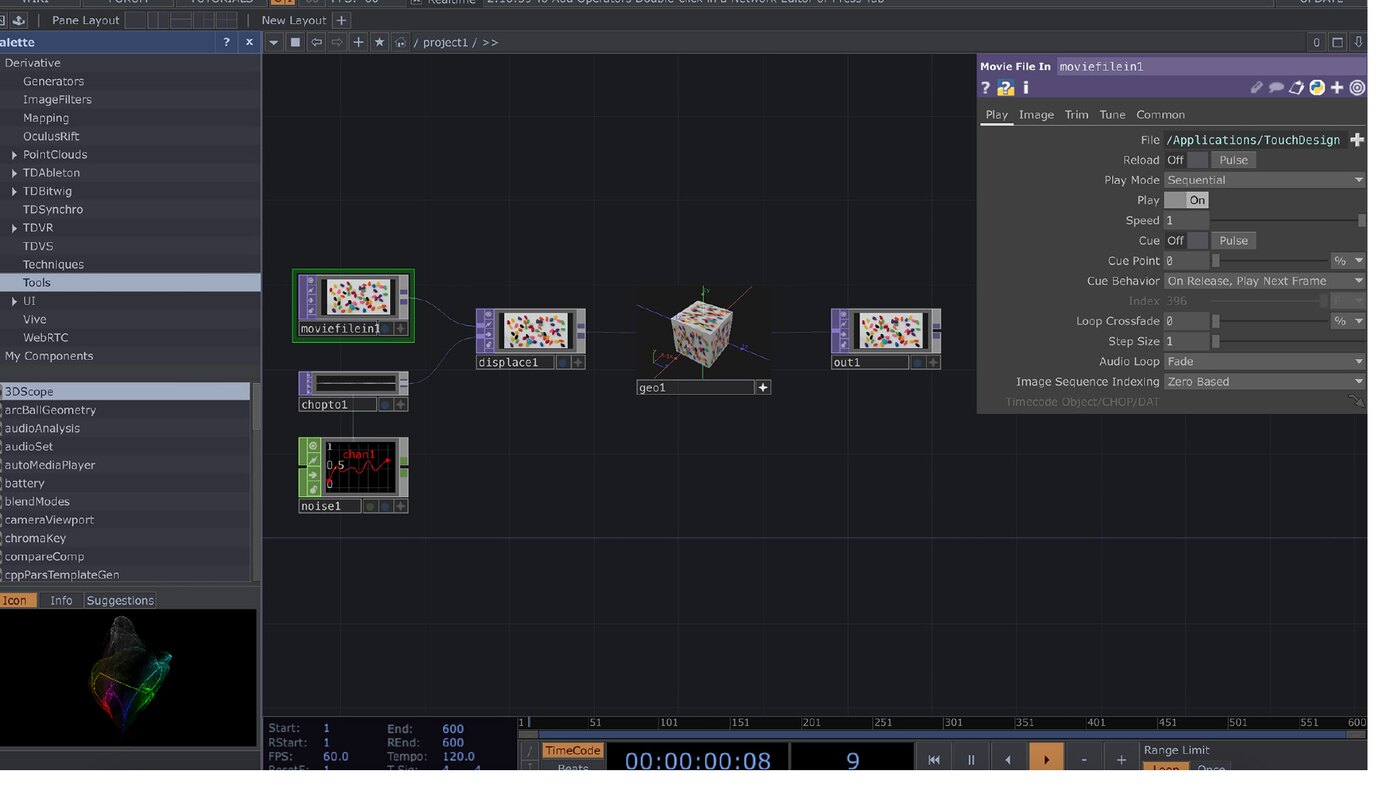This screenshot has width=1400, height=788.
Task: Show operator info 'i' icon
Action: coord(1025,88)
